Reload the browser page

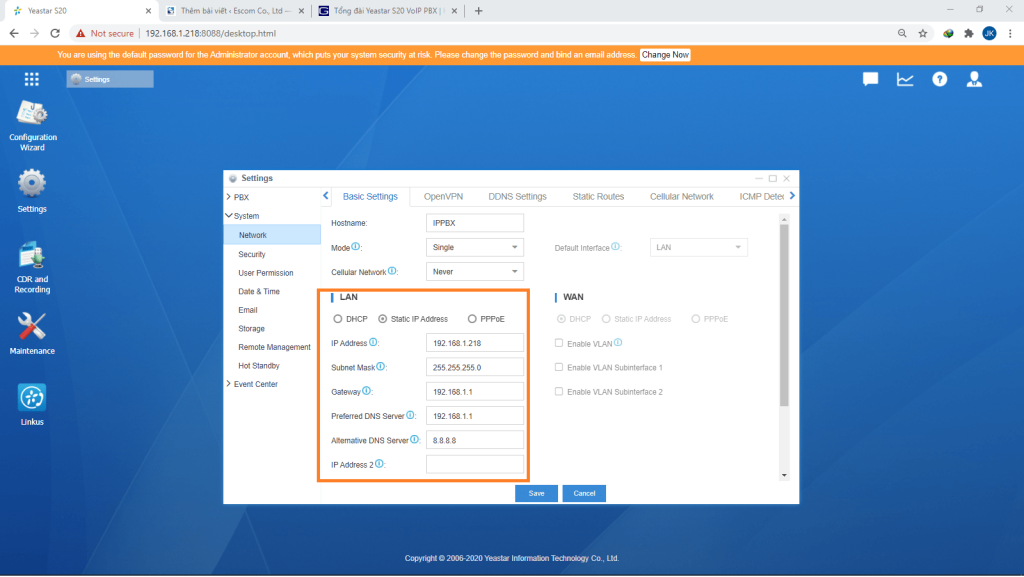click(56, 33)
